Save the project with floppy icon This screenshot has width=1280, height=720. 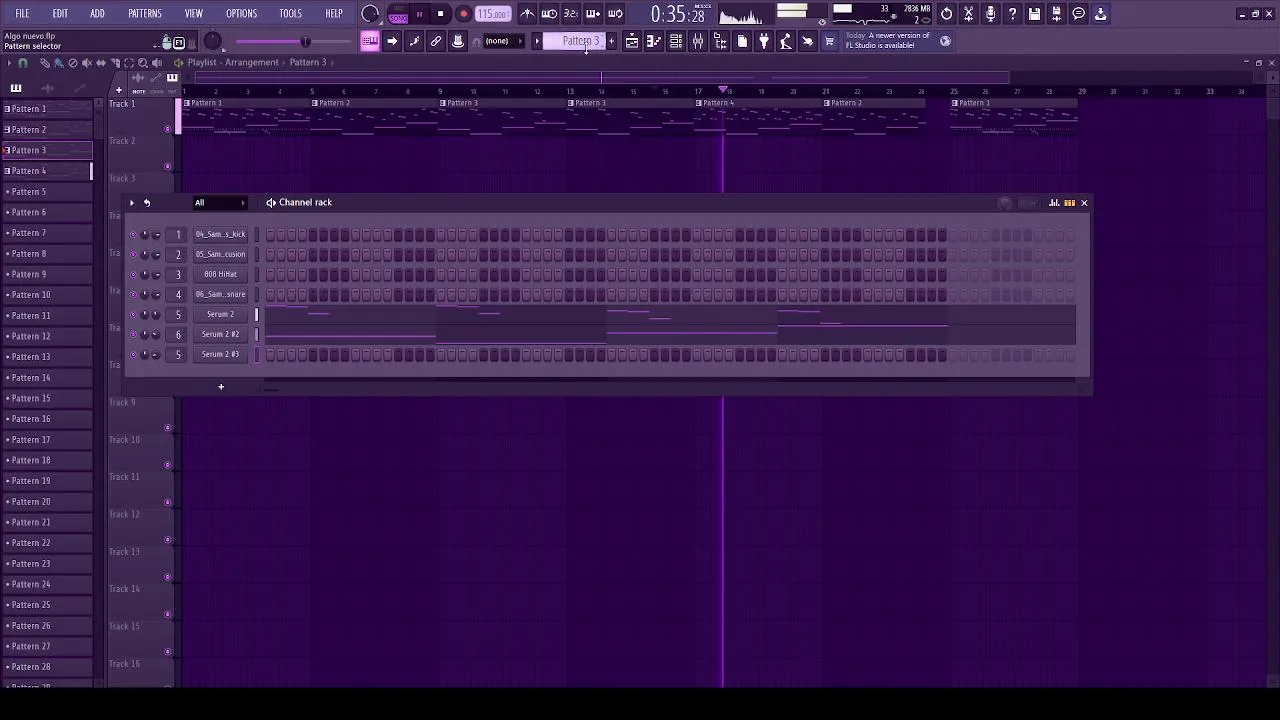point(1034,14)
